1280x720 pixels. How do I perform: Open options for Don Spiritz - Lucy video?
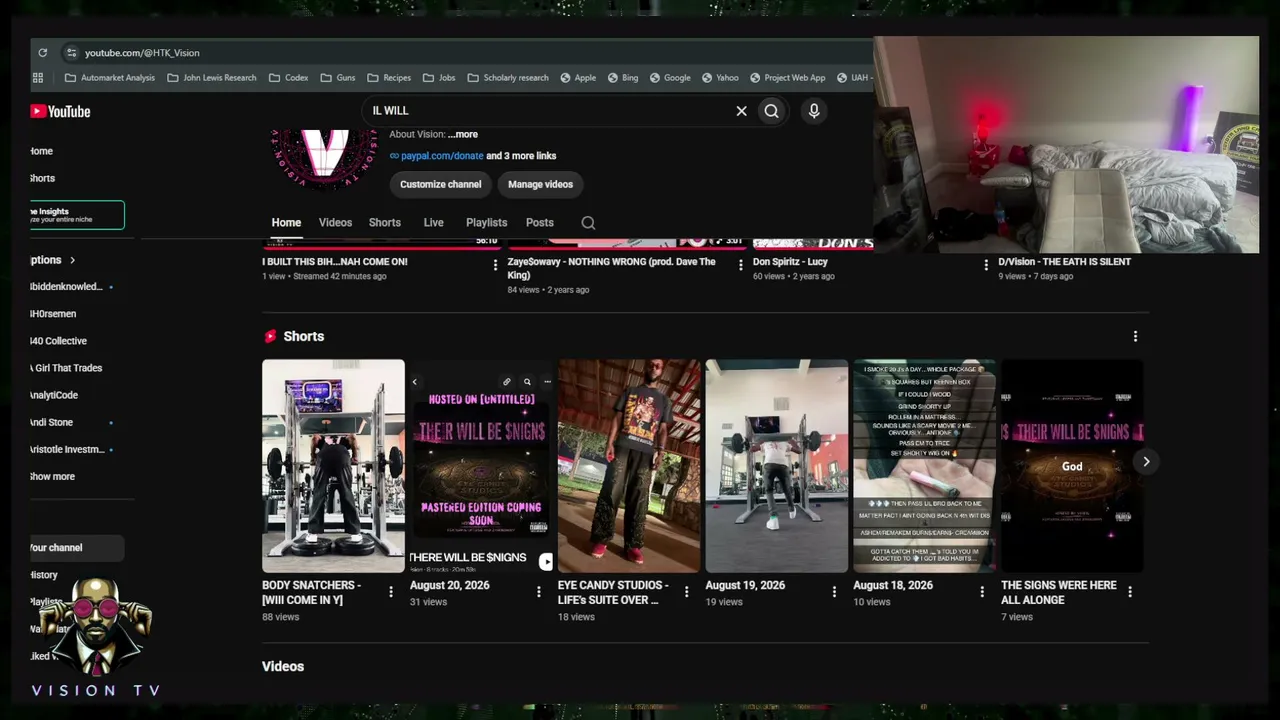click(986, 265)
